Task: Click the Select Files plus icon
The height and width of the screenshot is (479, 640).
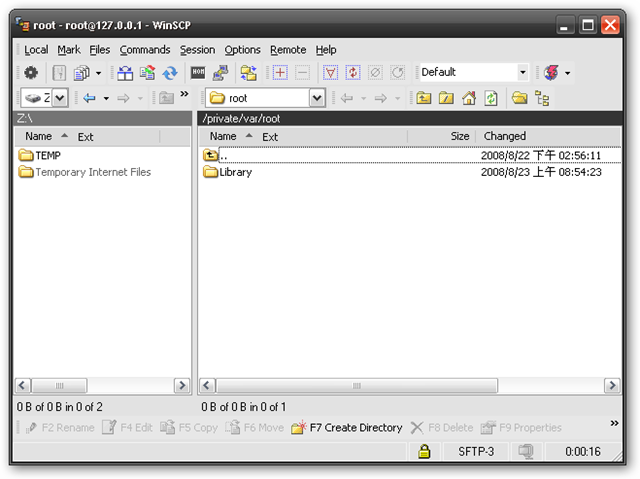Action: pos(280,73)
